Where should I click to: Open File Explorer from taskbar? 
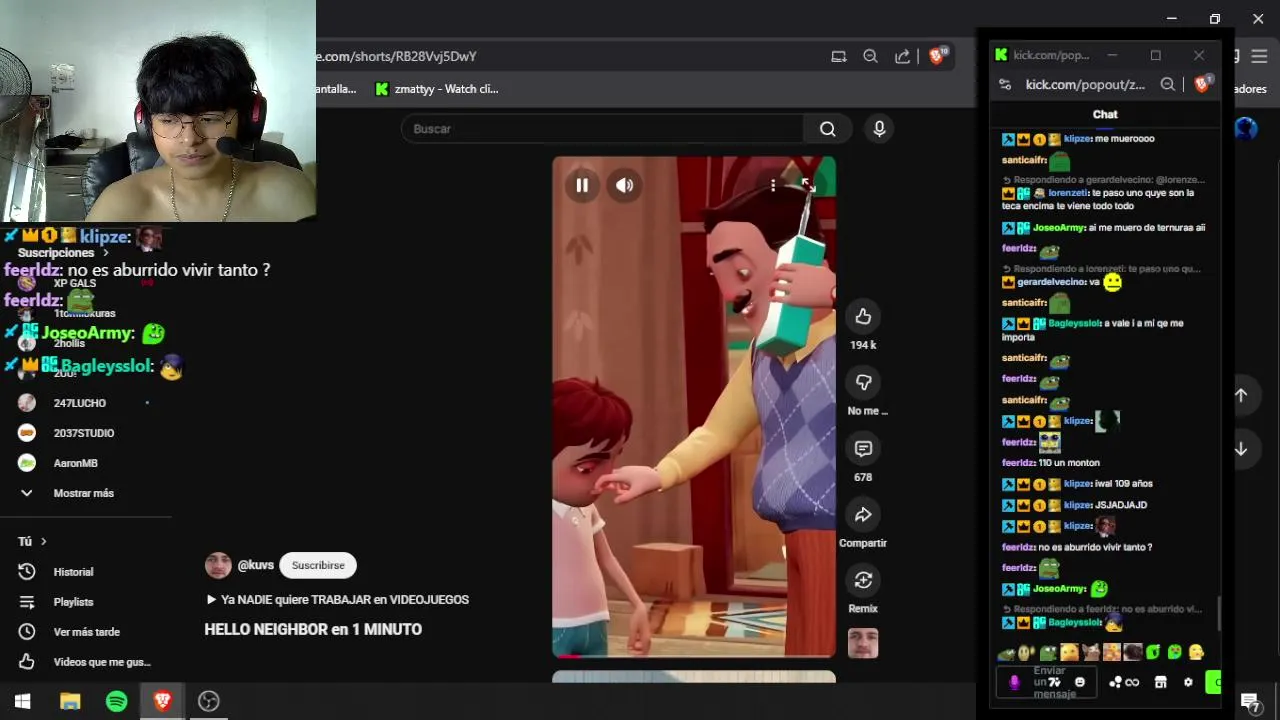coord(70,701)
